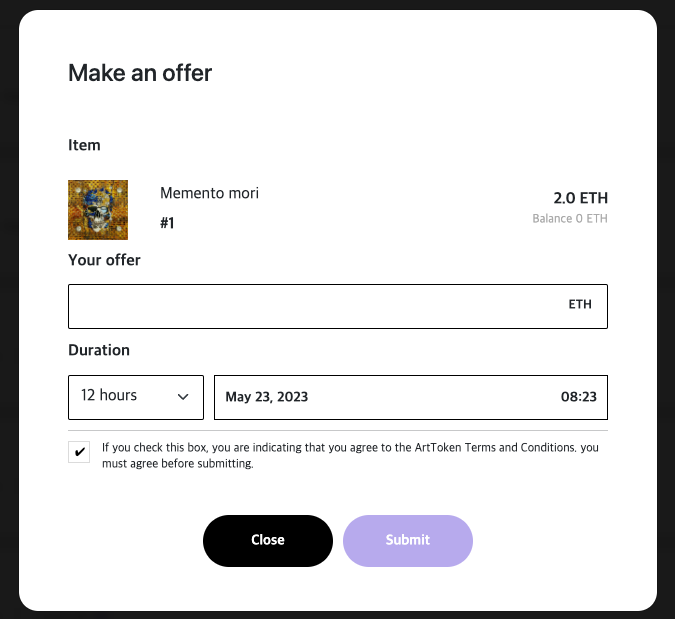The height and width of the screenshot is (619, 675).
Task: Click the 2.0 ETH price text
Action: click(580, 198)
